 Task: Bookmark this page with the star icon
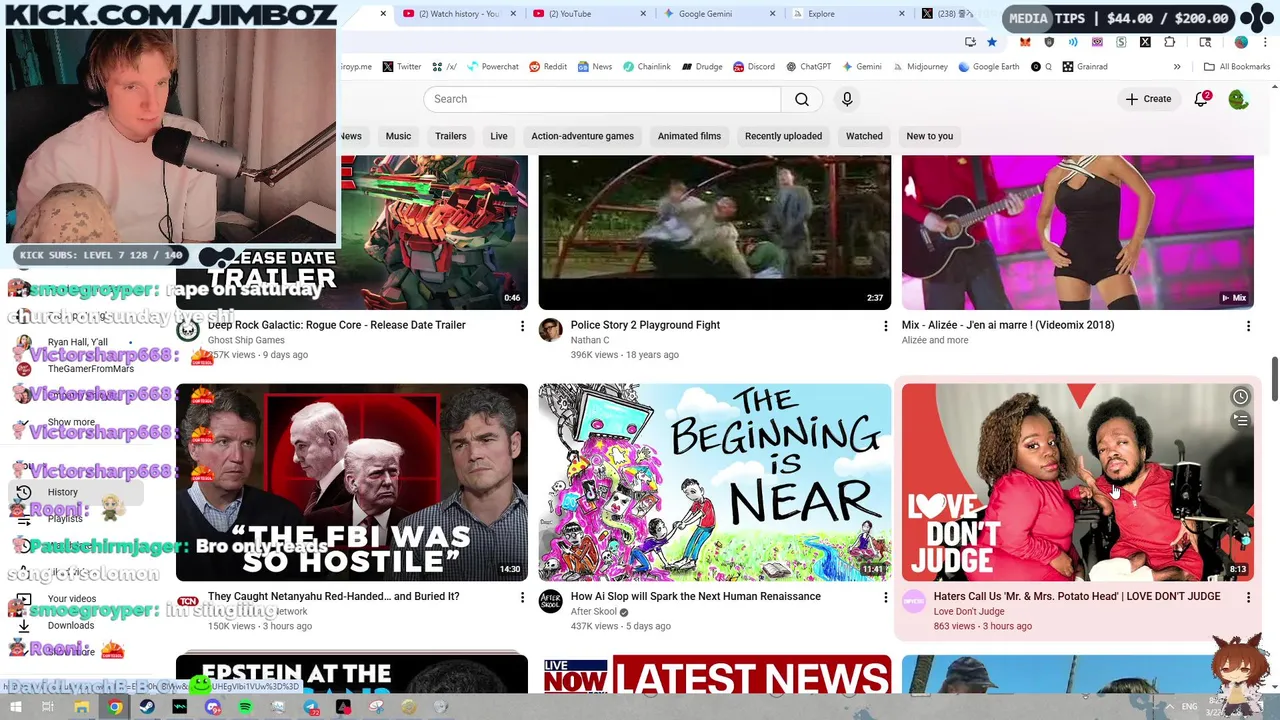992,42
